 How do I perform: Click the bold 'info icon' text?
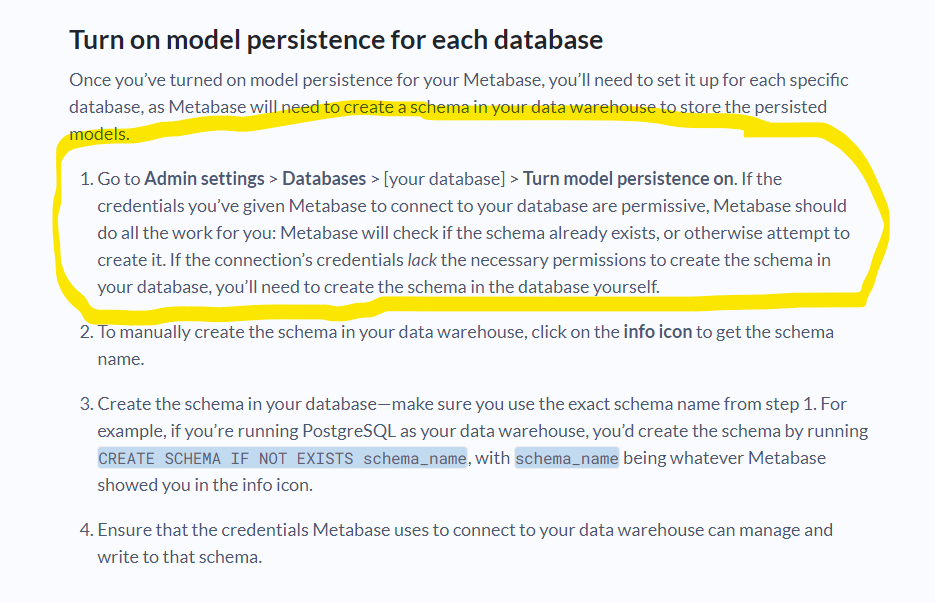658,331
